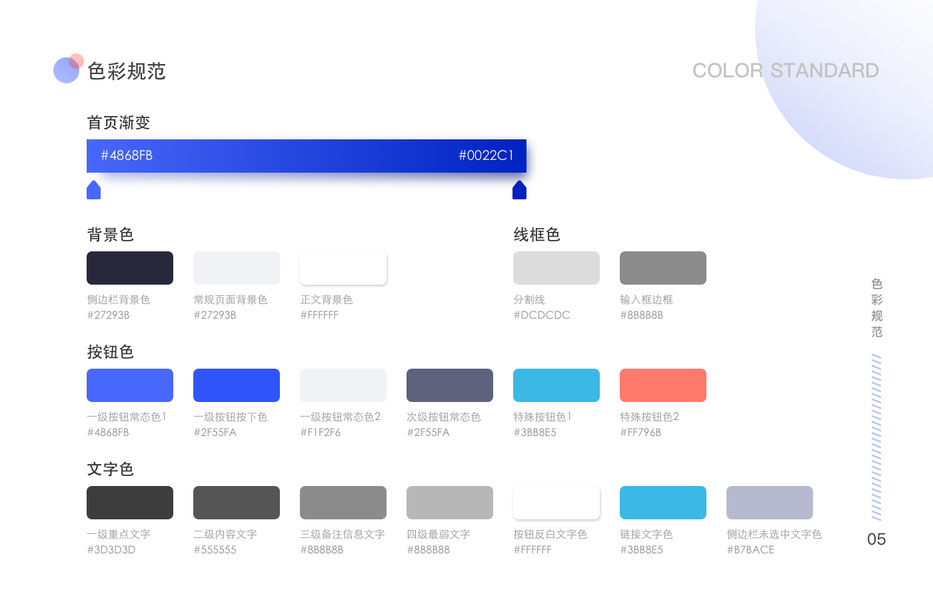The image size is (933, 600).
Task: Select the 次级按钮常态色 swatch
Action: (x=450, y=385)
